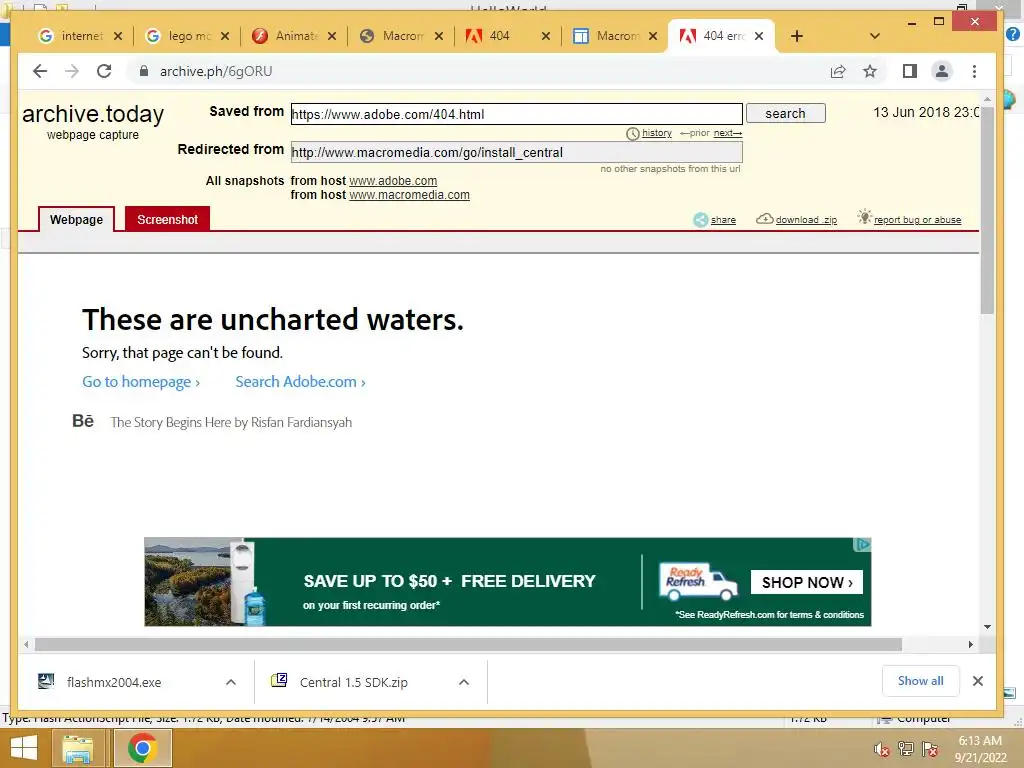Viewport: 1024px width, 768px height.
Task: Click the network tray icon
Action: pyautogui.click(x=906, y=749)
